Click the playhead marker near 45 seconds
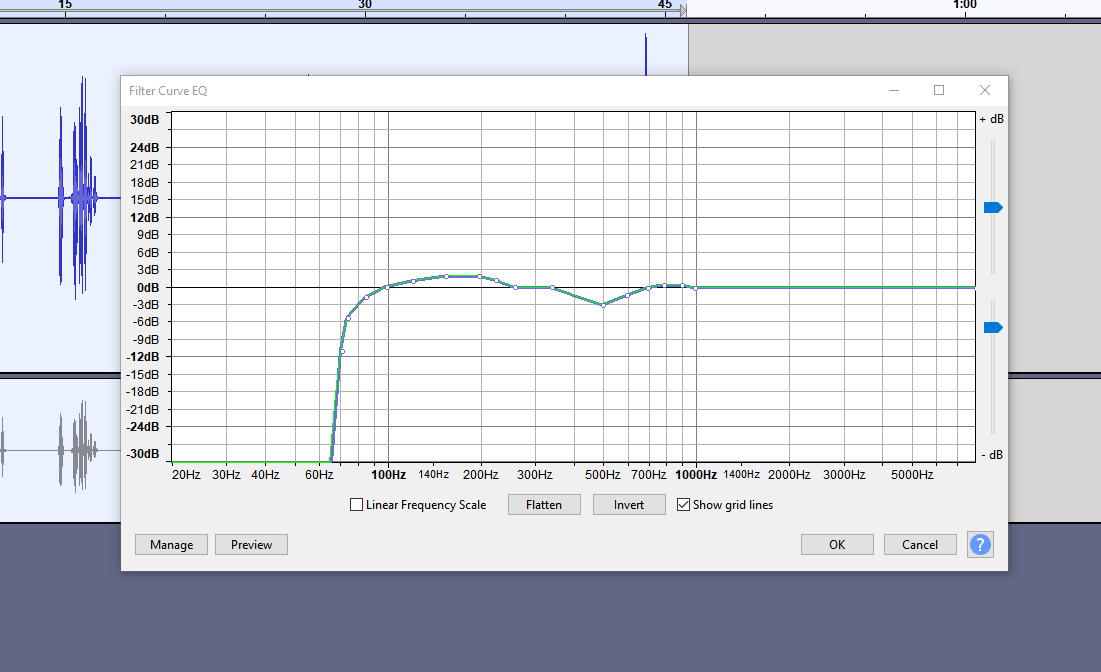The height and width of the screenshot is (672, 1101). pos(681,10)
